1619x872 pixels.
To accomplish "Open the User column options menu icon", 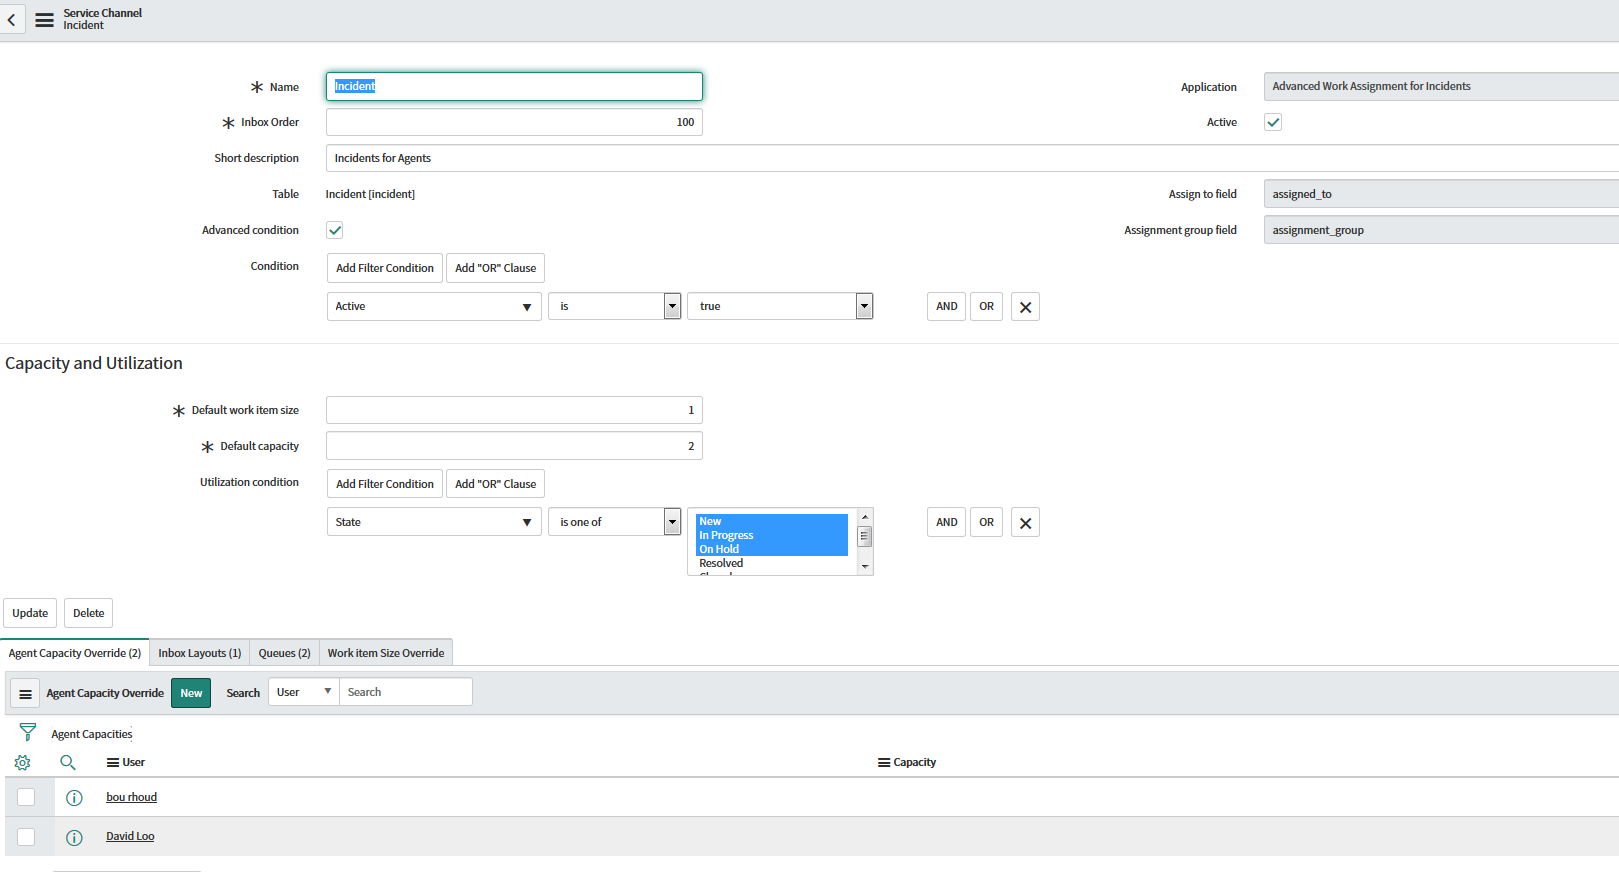I will tap(113, 762).
